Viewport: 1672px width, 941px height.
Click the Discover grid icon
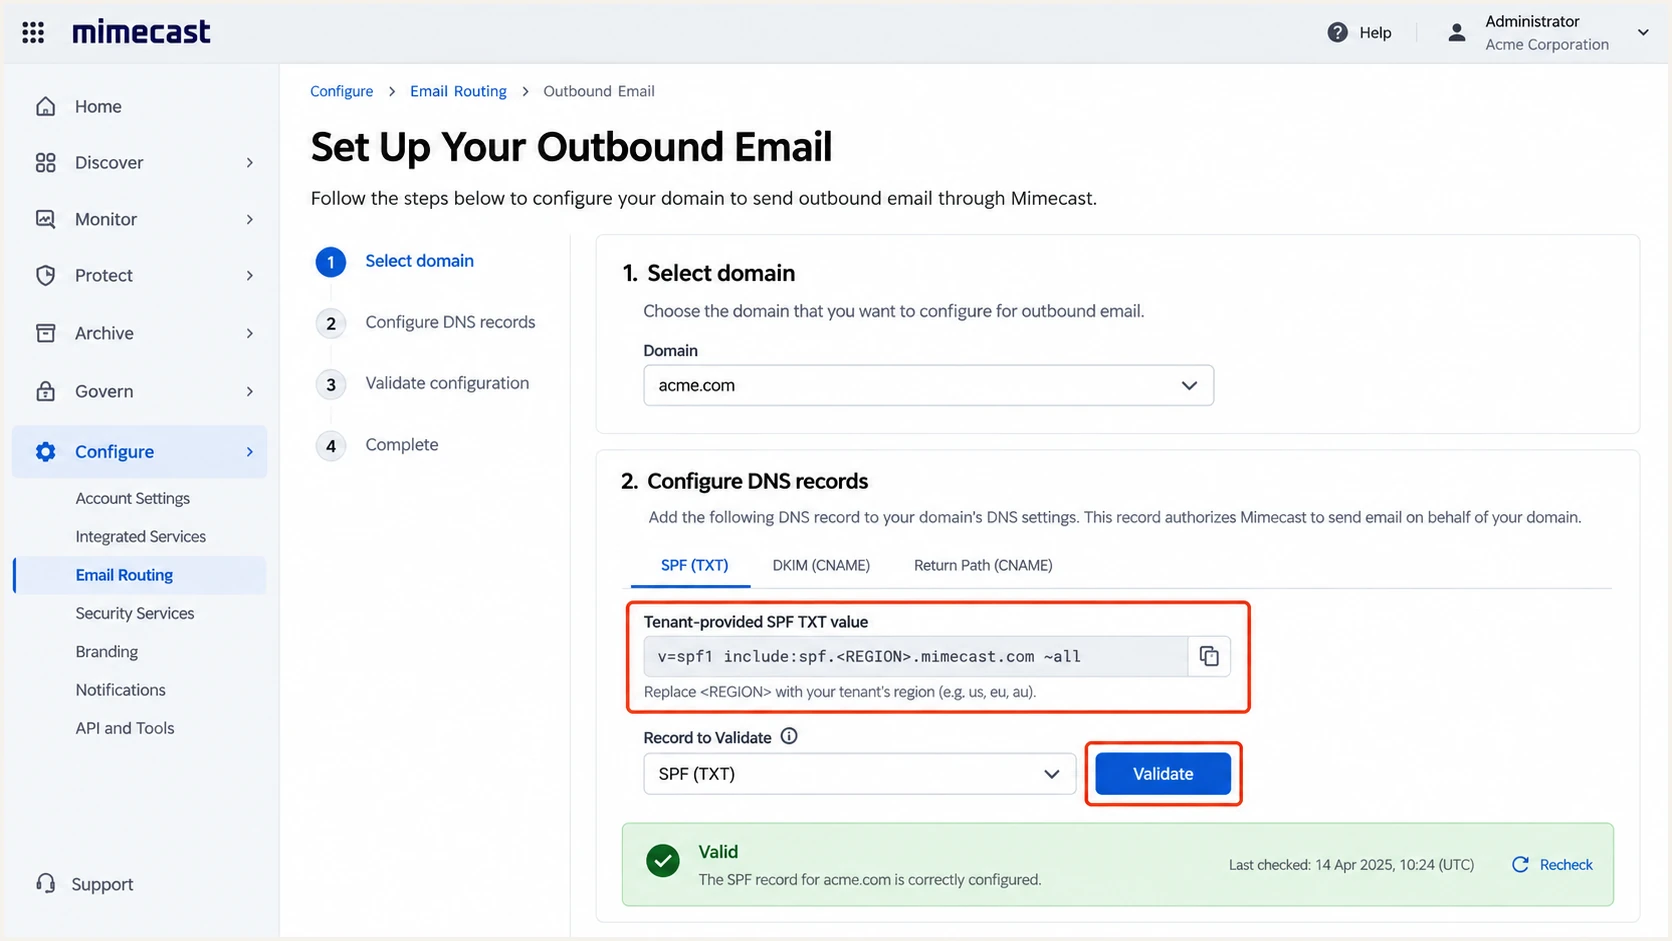tap(46, 162)
